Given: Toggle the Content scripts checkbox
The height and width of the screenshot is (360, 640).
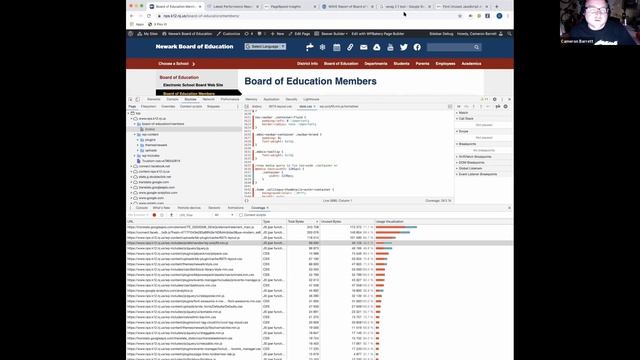Looking at the screenshot, I should (241, 215).
